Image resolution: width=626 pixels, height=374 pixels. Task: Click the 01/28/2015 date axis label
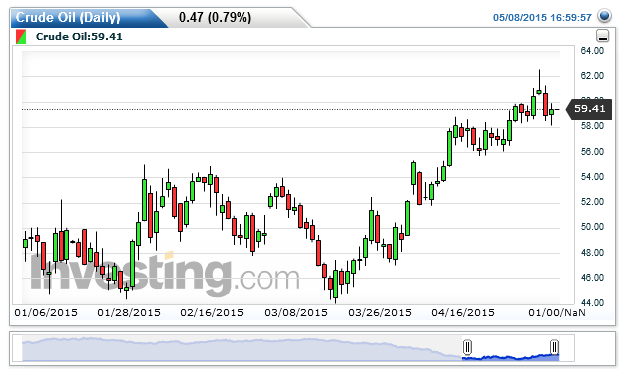(129, 313)
